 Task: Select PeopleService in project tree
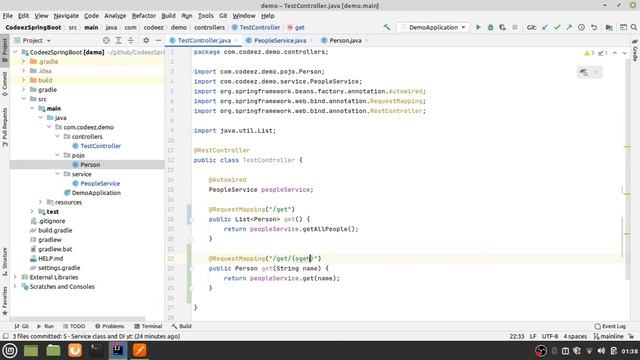[x=100, y=183]
